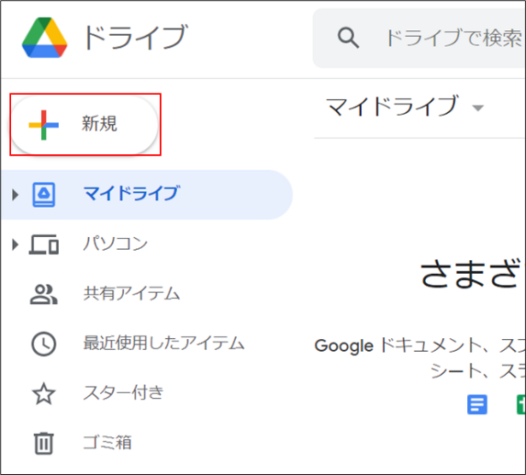This screenshot has width=526, height=475.
Task: Click the 共有アイテム people icon
Action: tap(44, 294)
